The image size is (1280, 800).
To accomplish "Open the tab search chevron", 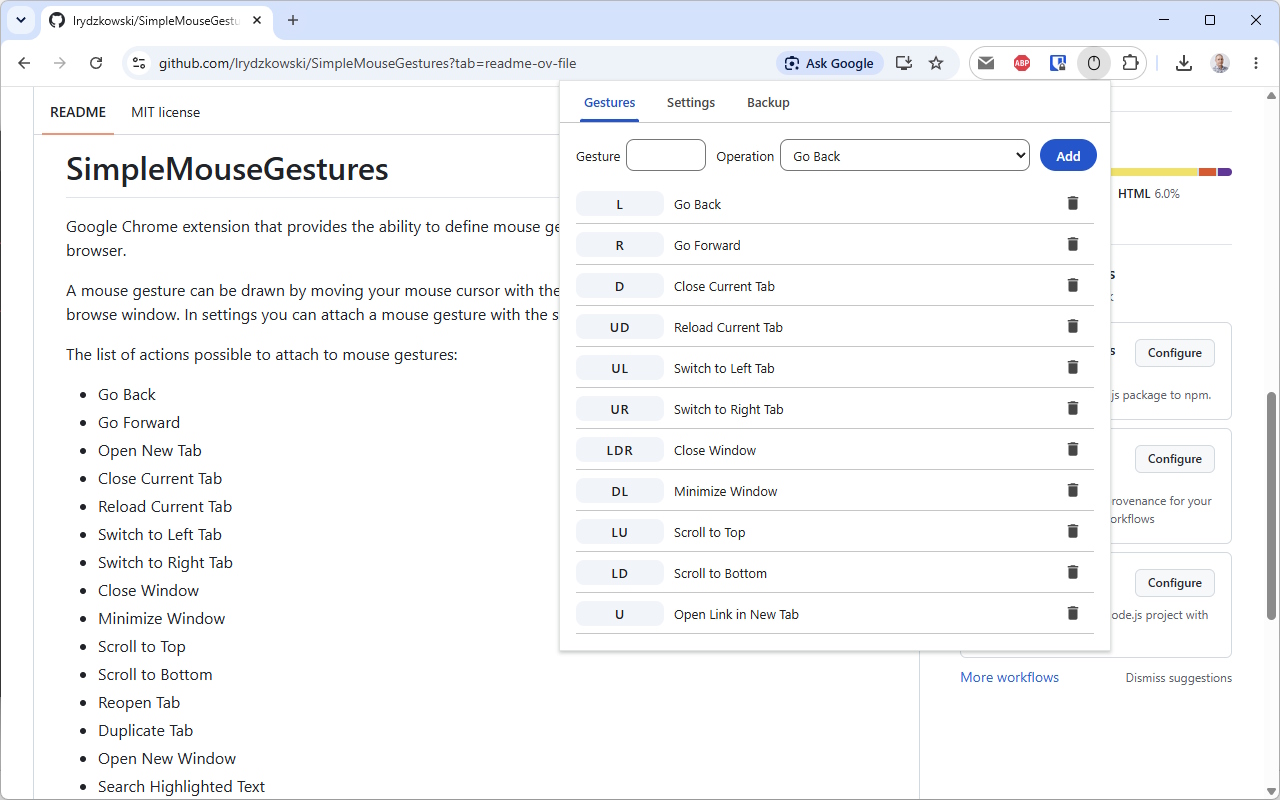I will pyautogui.click(x=21, y=20).
